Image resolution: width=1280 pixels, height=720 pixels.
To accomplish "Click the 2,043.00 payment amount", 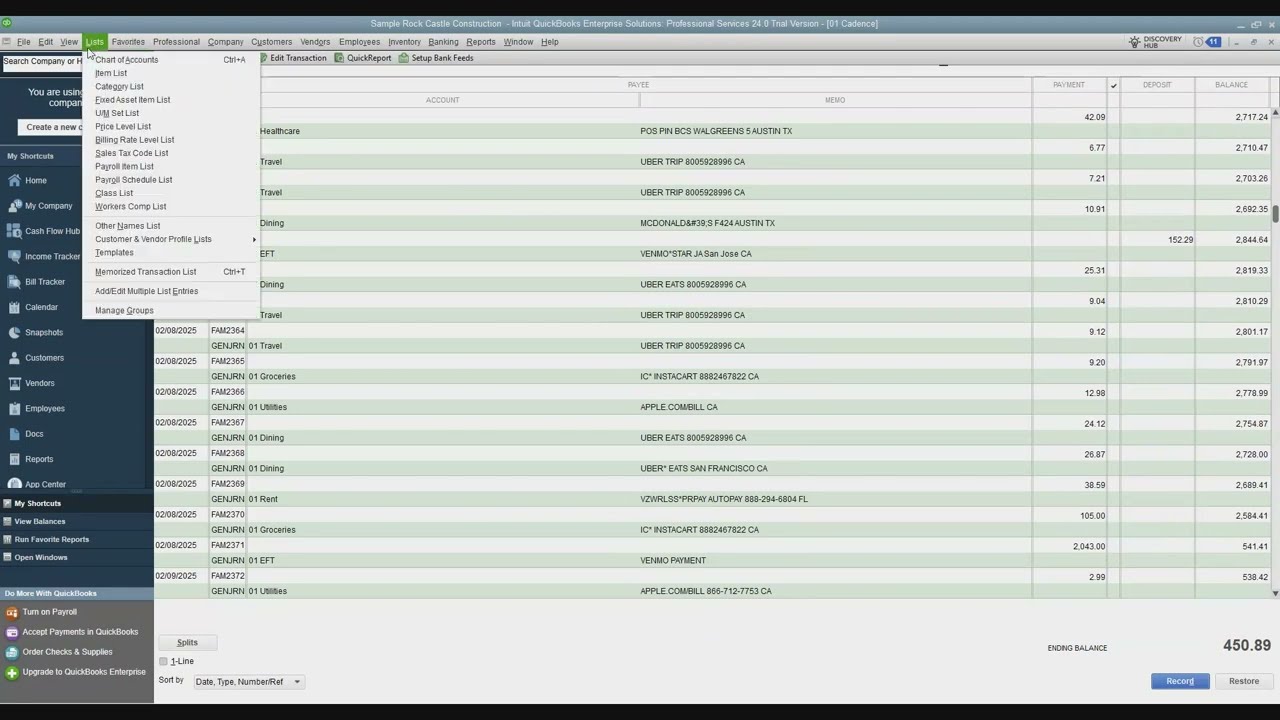I will [1088, 546].
